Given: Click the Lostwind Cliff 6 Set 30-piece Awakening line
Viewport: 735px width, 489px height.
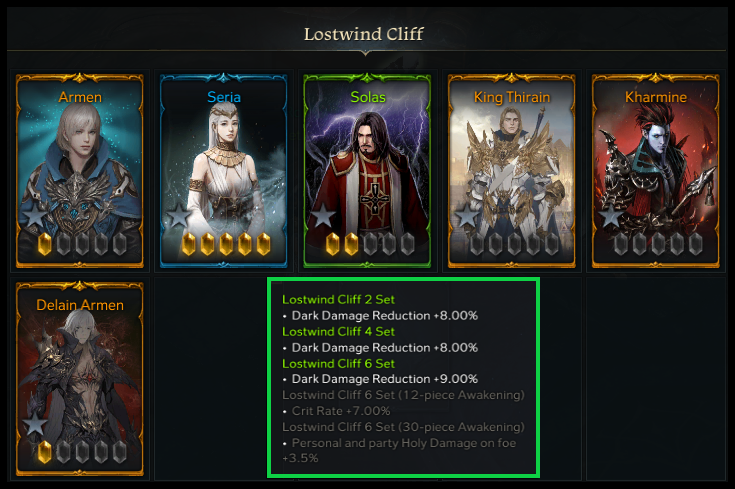Looking at the screenshot, I should point(403,427).
